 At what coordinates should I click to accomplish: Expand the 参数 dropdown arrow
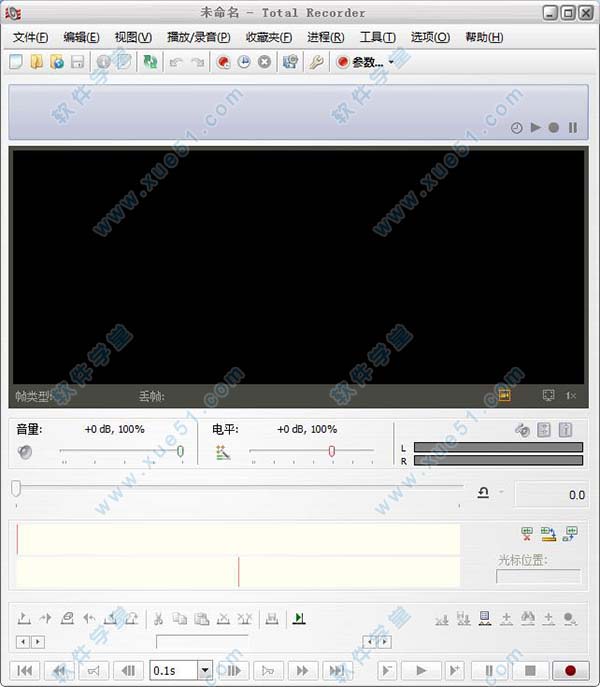(x=391, y=63)
